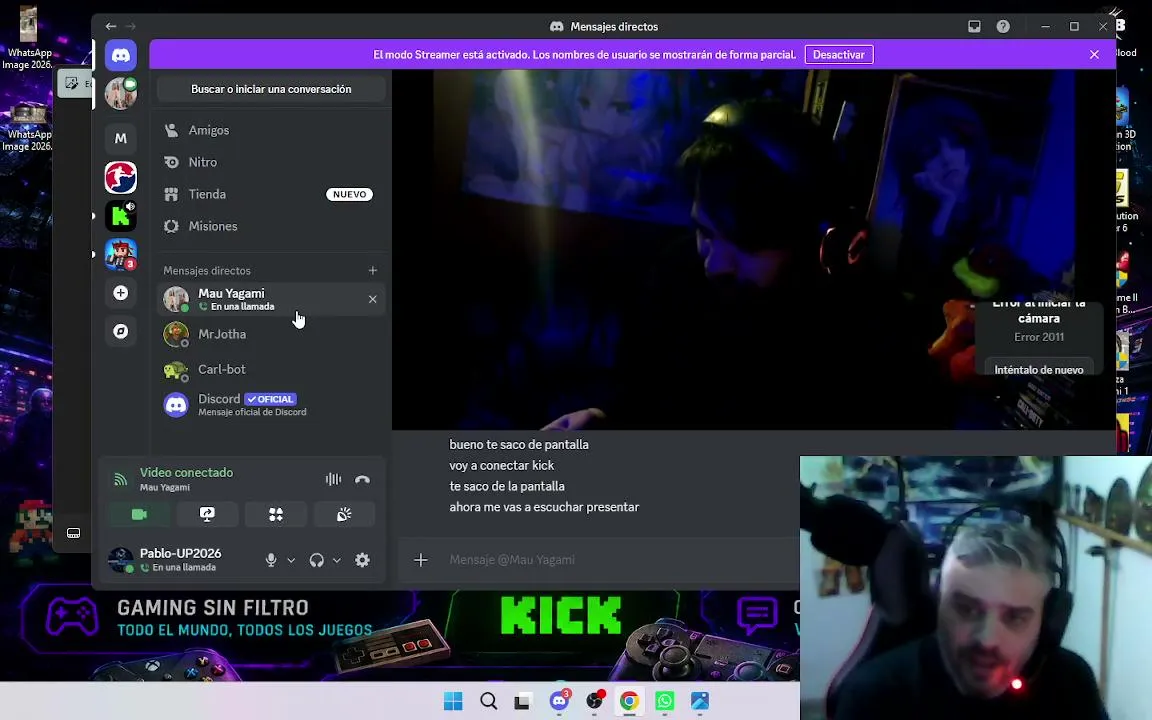Open user settings gear
The width and height of the screenshot is (1152, 720).
[362, 560]
